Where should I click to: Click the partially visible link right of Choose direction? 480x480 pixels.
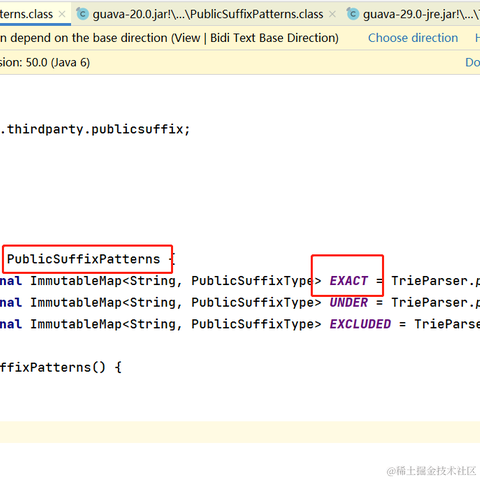[x=477, y=38]
